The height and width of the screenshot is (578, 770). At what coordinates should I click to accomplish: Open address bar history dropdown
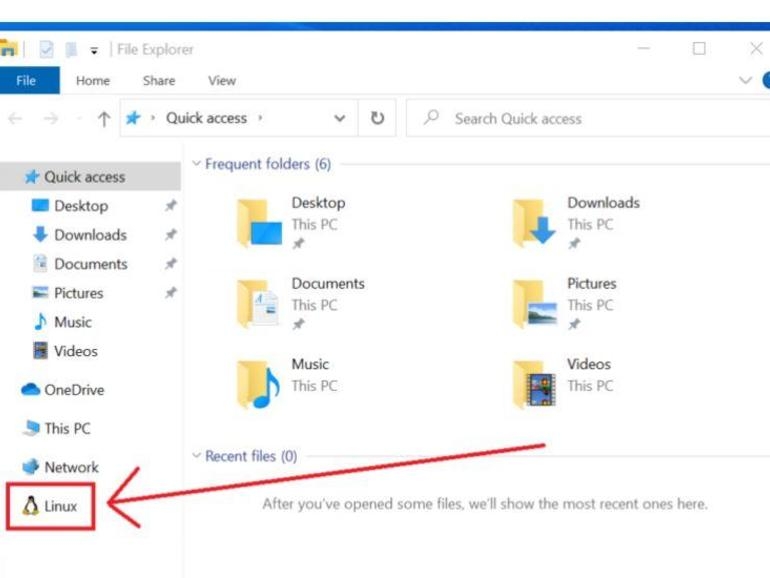(339, 118)
